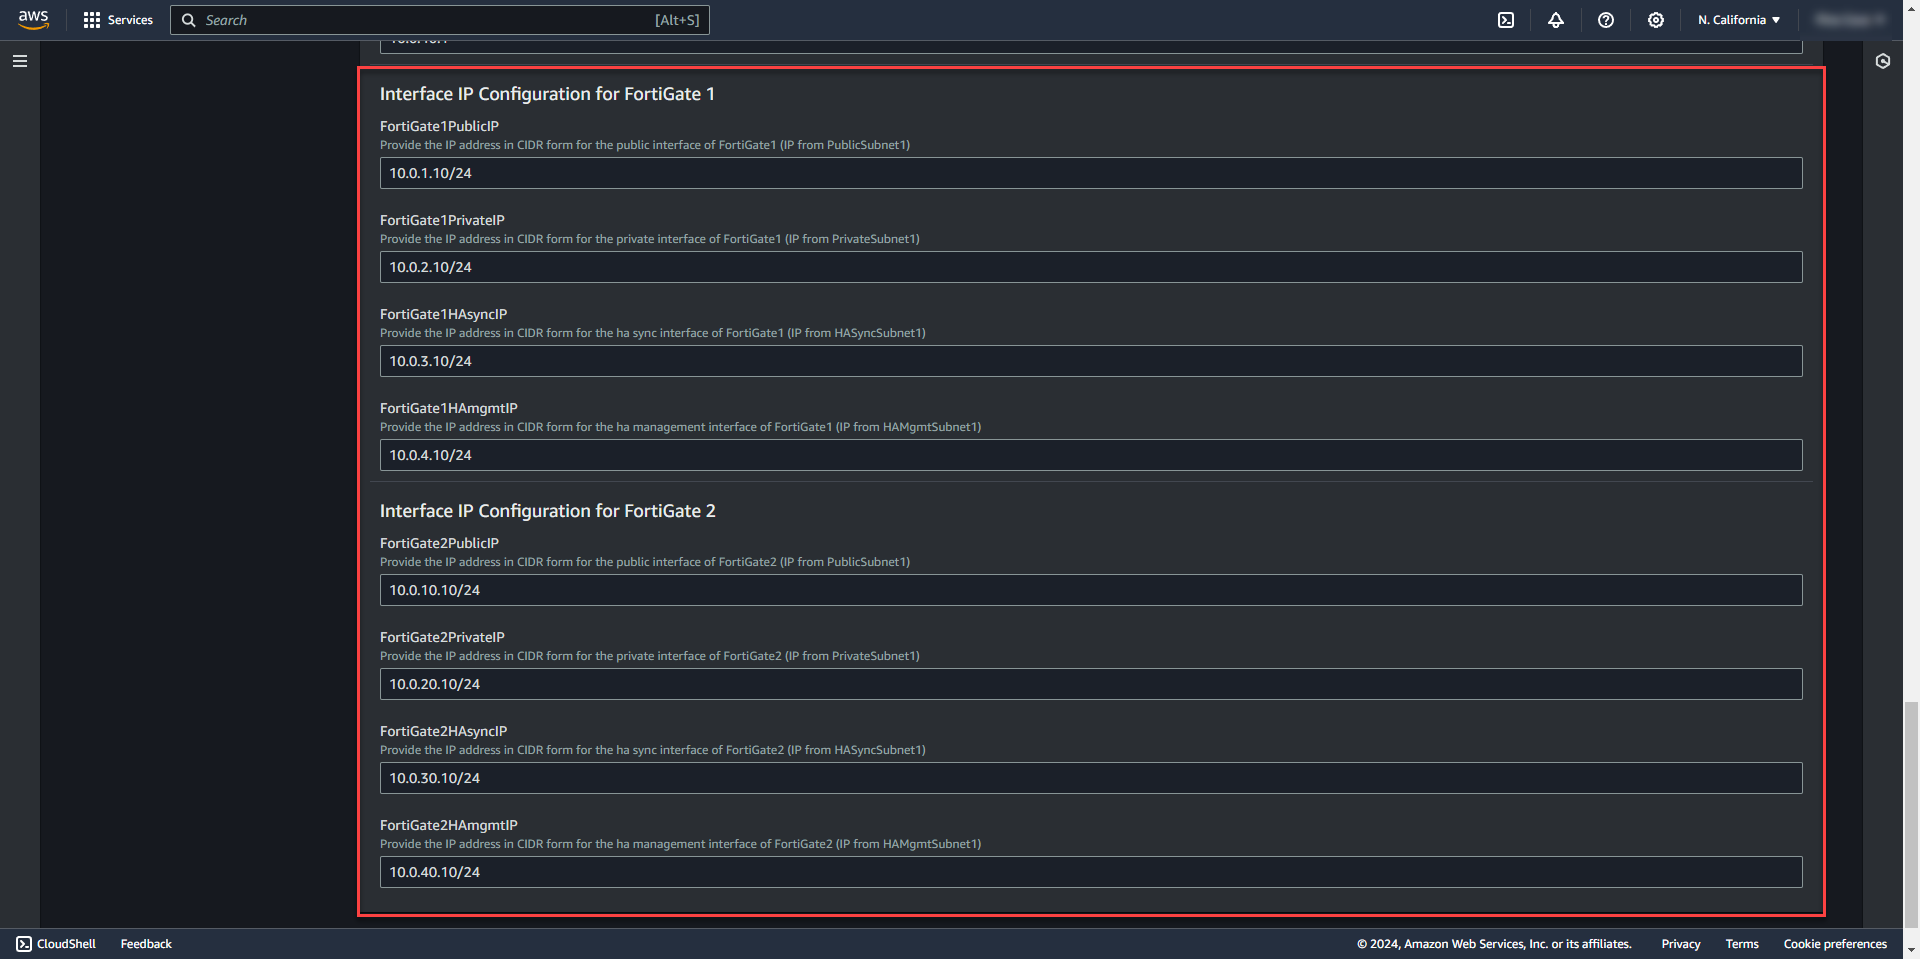Open the settings gear icon
Viewport: 1920px width, 959px height.
(x=1656, y=20)
